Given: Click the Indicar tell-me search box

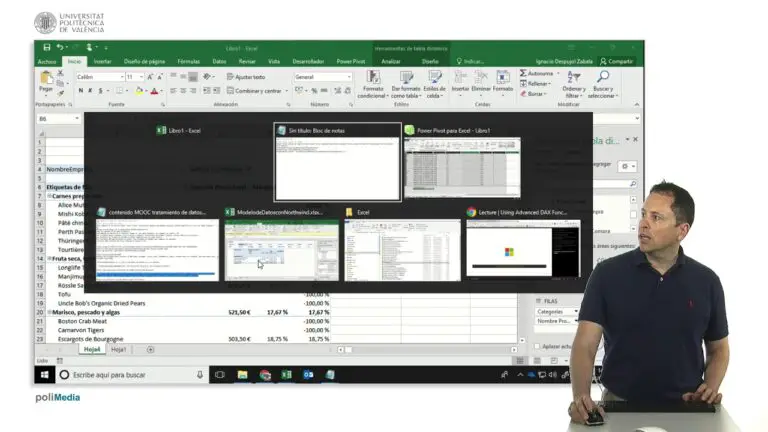Looking at the screenshot, I should 470,62.
